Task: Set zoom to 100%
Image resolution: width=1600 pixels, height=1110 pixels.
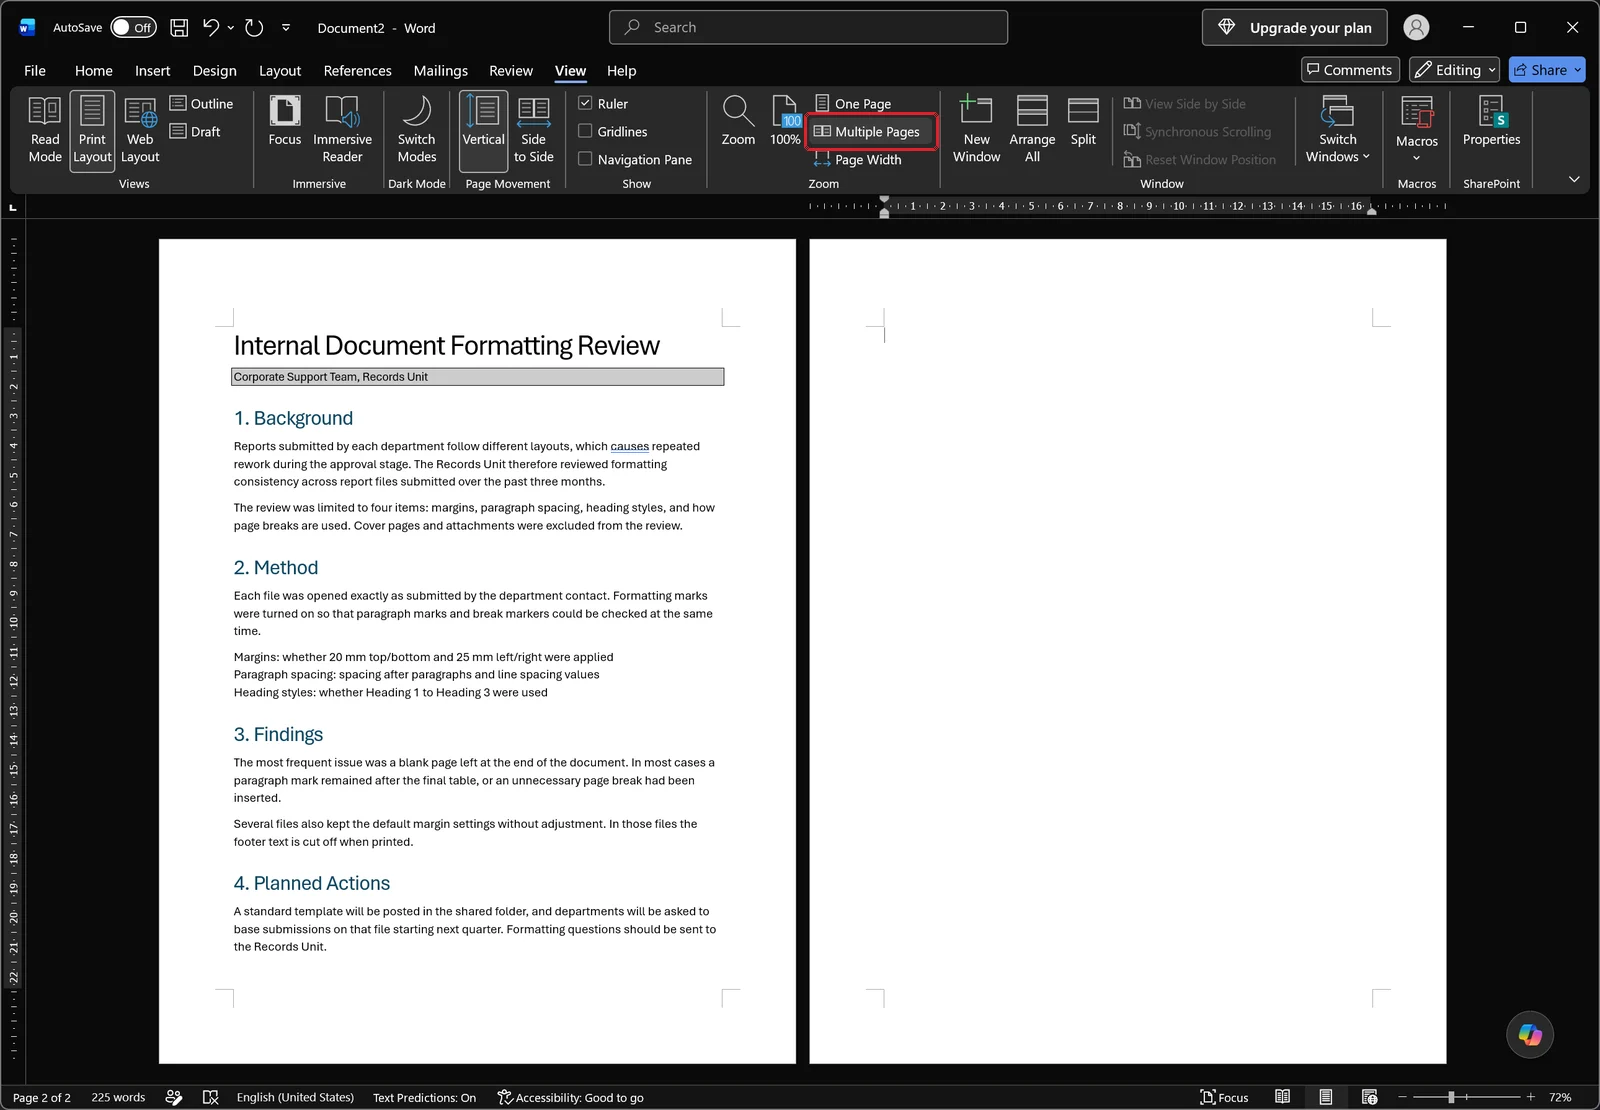Action: click(x=785, y=122)
